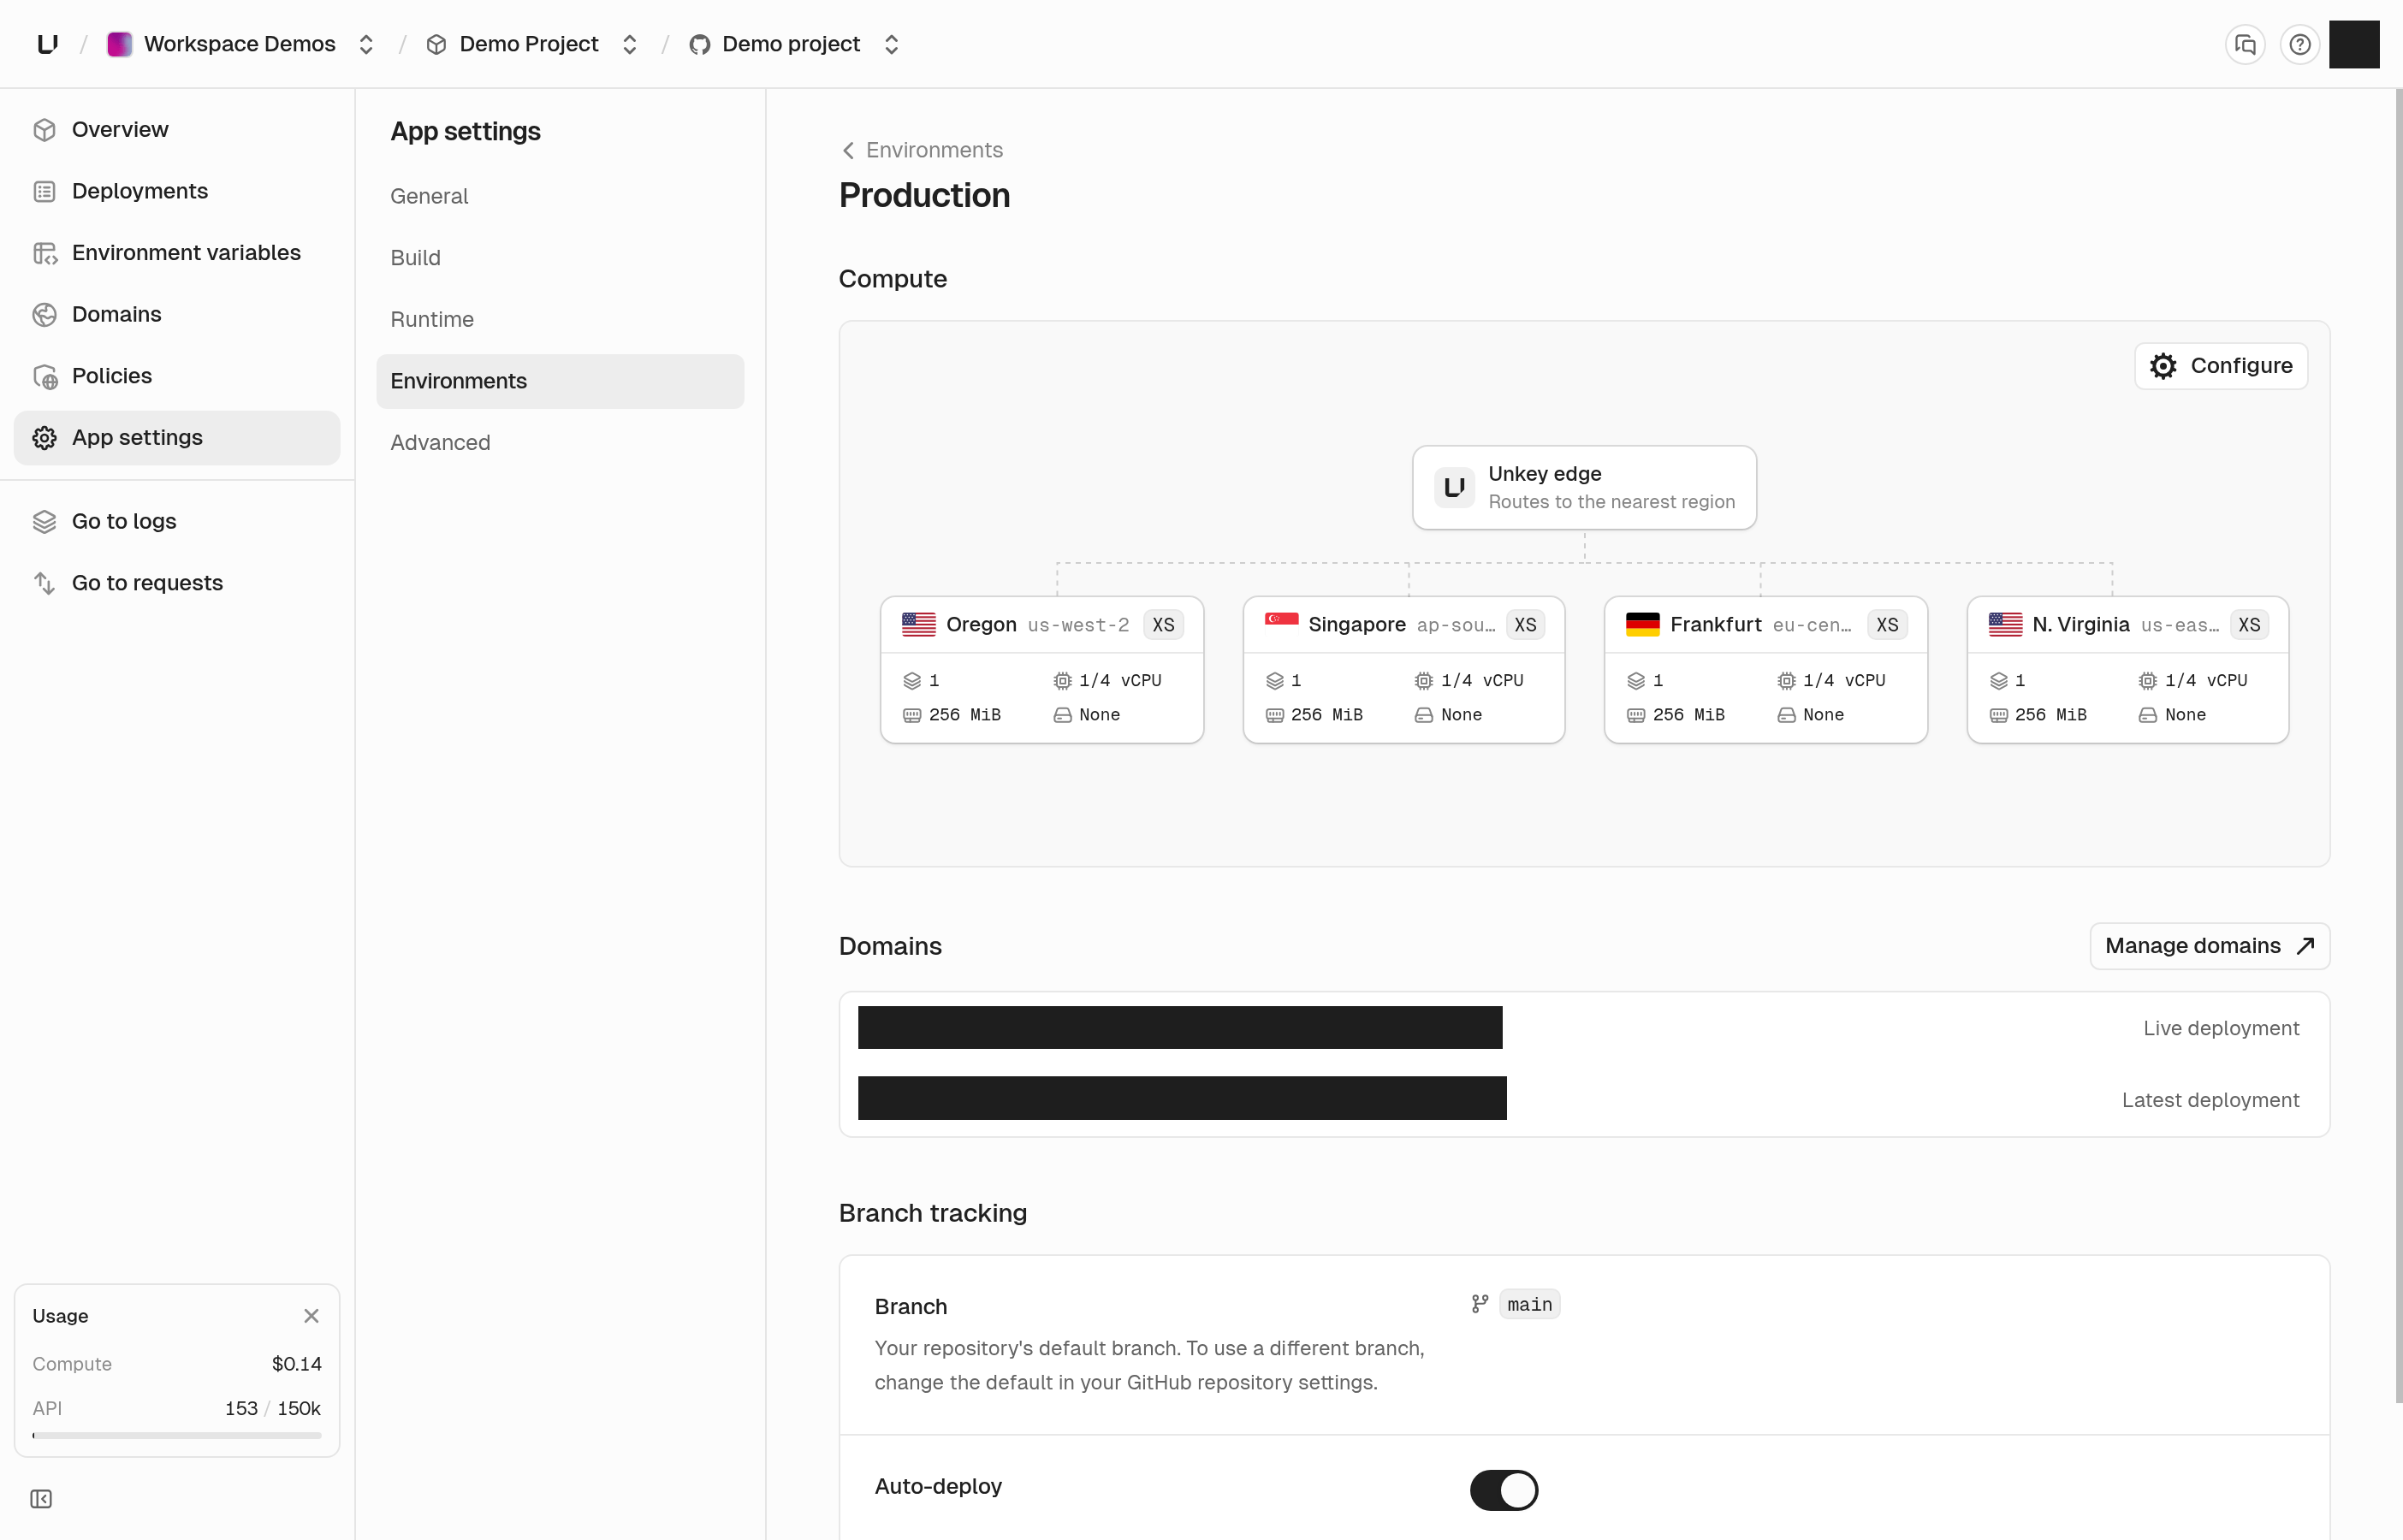Click 1/4 vCPU on the Singapore card
Viewport: 2403px width, 1540px height.
(x=1482, y=681)
